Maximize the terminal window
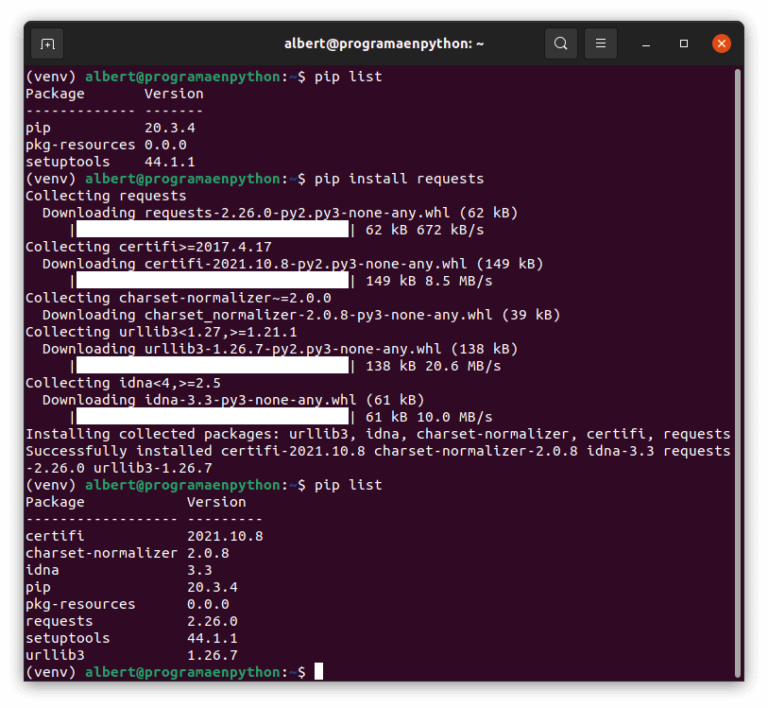The image size is (768, 708). click(684, 44)
